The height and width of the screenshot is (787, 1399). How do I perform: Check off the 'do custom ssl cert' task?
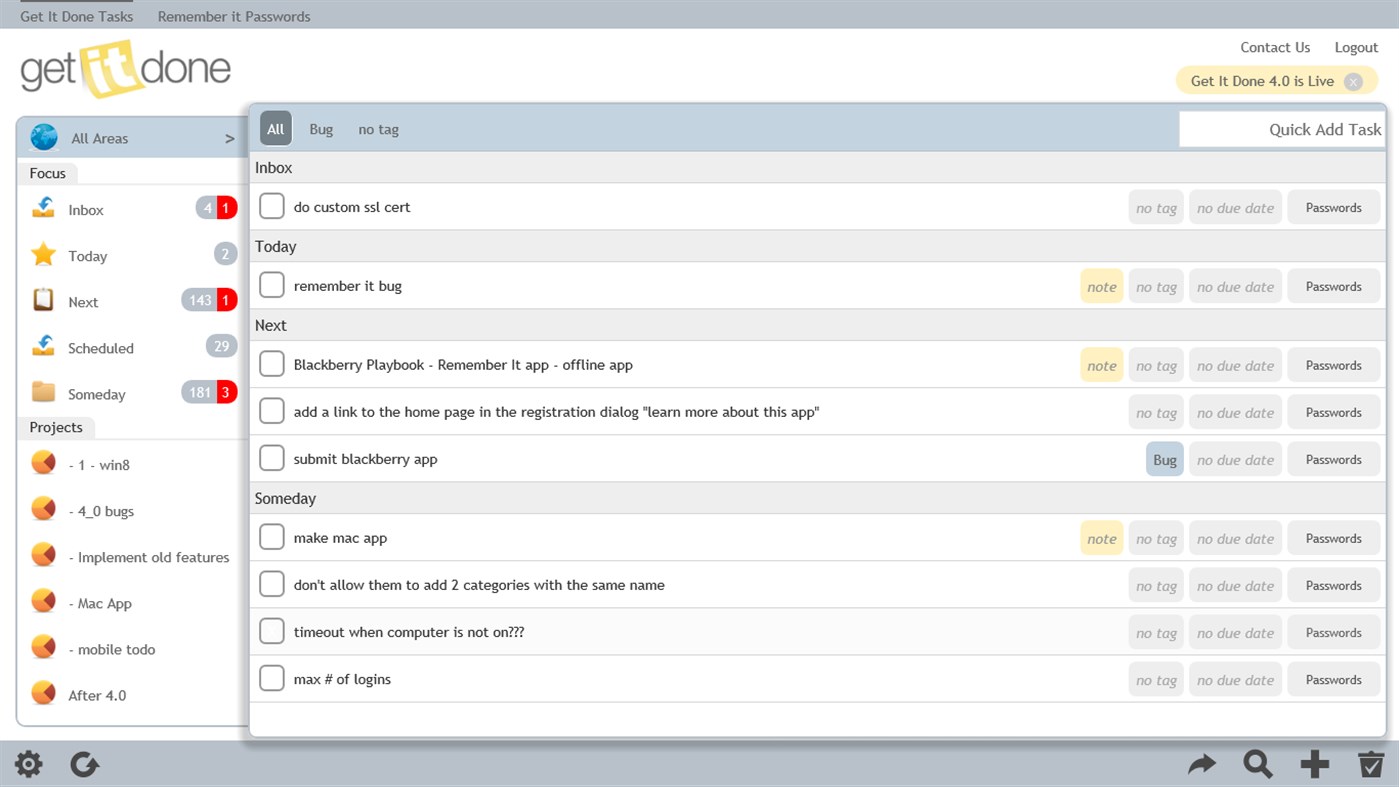[x=271, y=205]
